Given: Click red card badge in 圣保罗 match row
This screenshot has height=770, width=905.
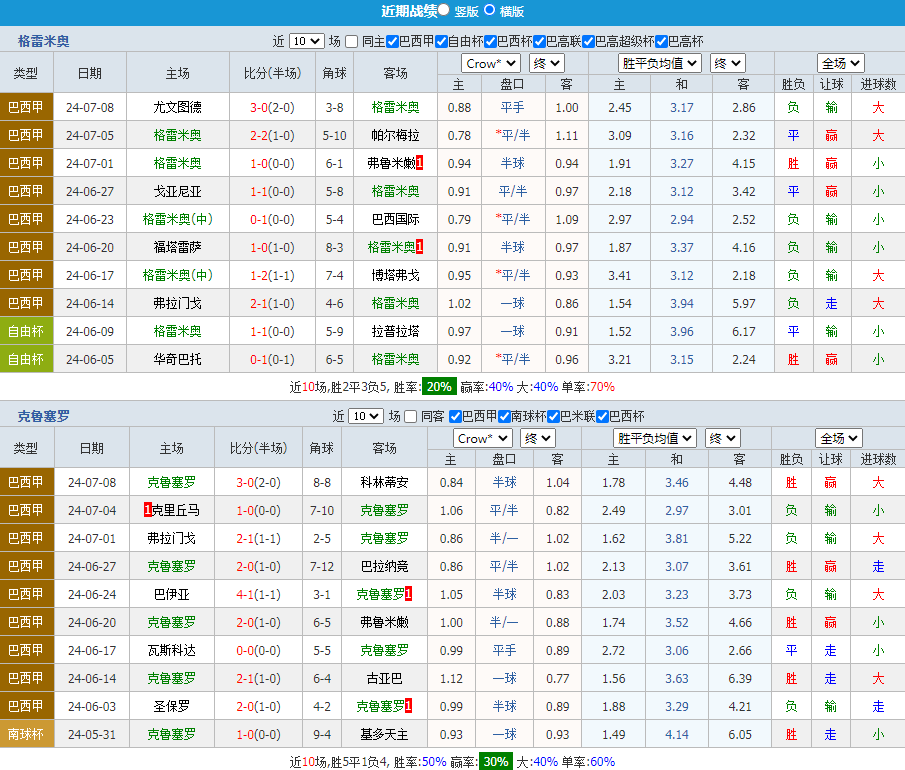Looking at the screenshot, I should click(x=409, y=706).
